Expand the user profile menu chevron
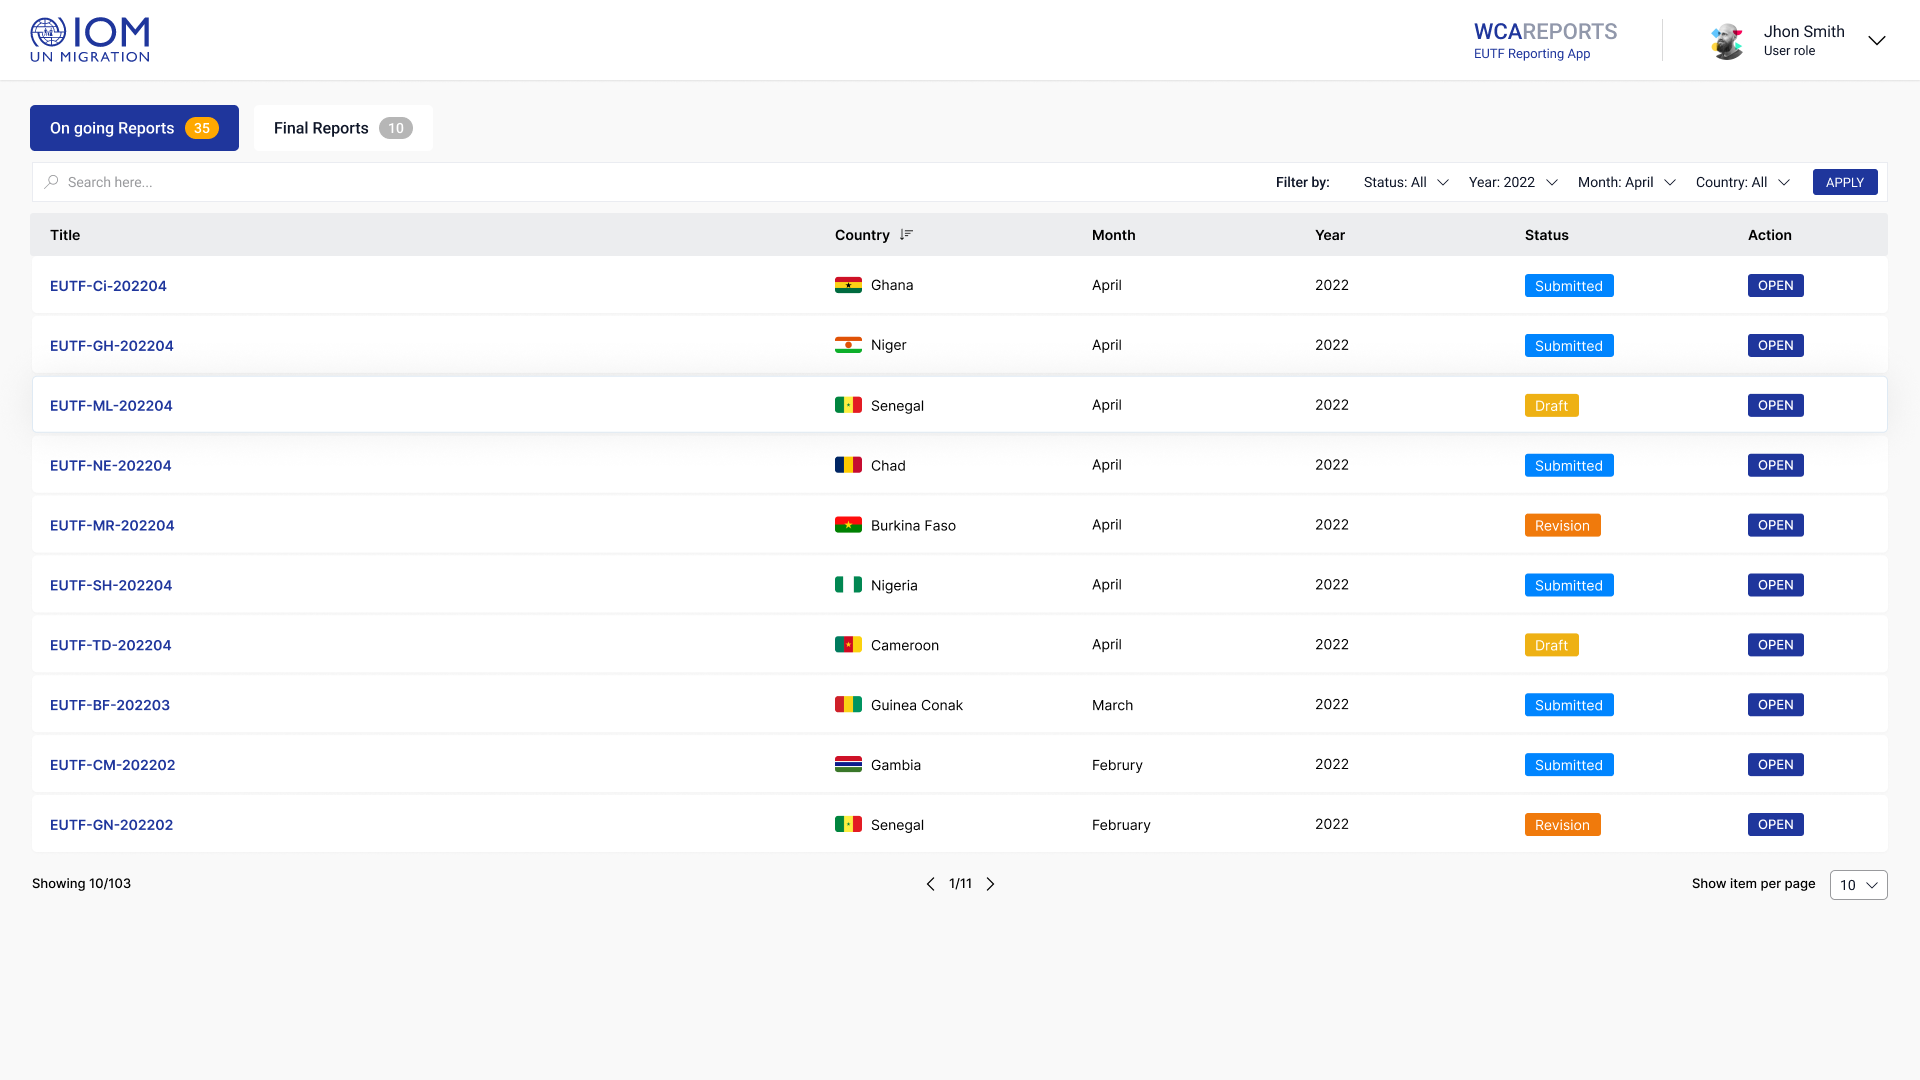Image resolution: width=1920 pixels, height=1080 pixels. [1877, 41]
